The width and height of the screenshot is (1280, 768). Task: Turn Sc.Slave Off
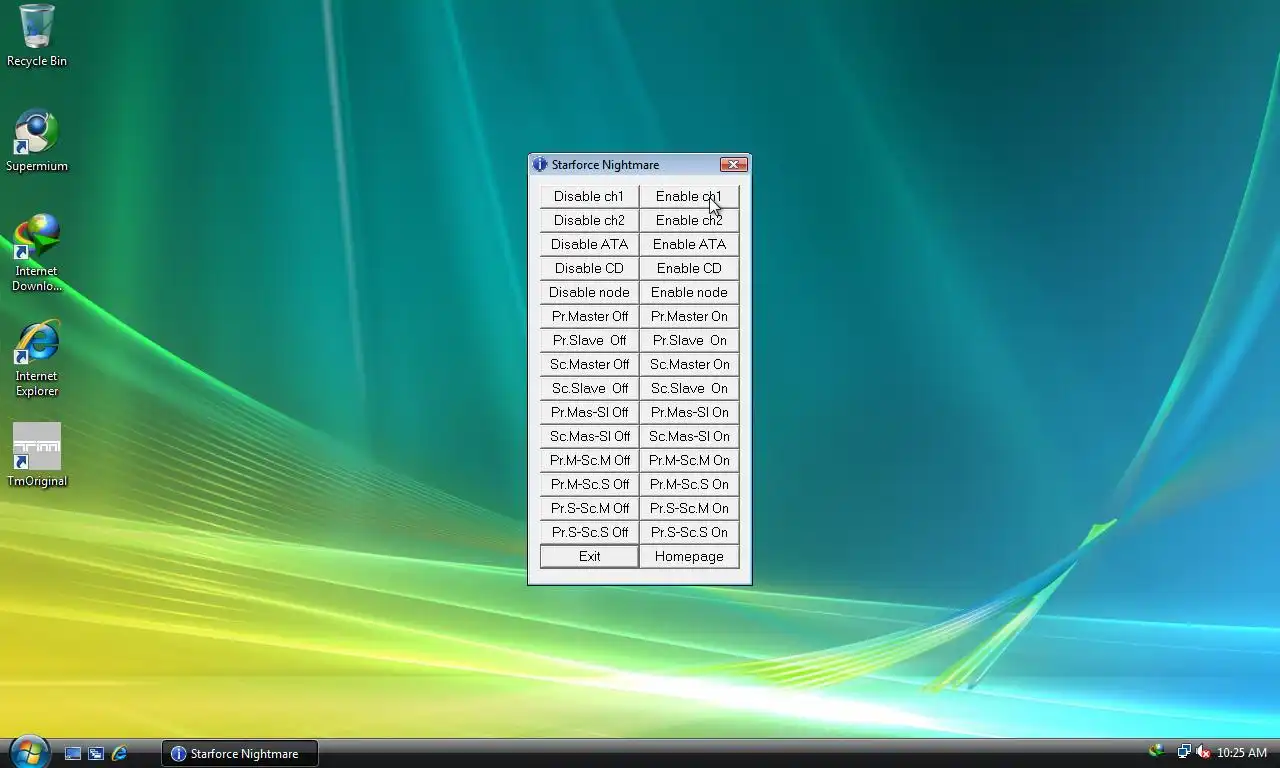[589, 388]
